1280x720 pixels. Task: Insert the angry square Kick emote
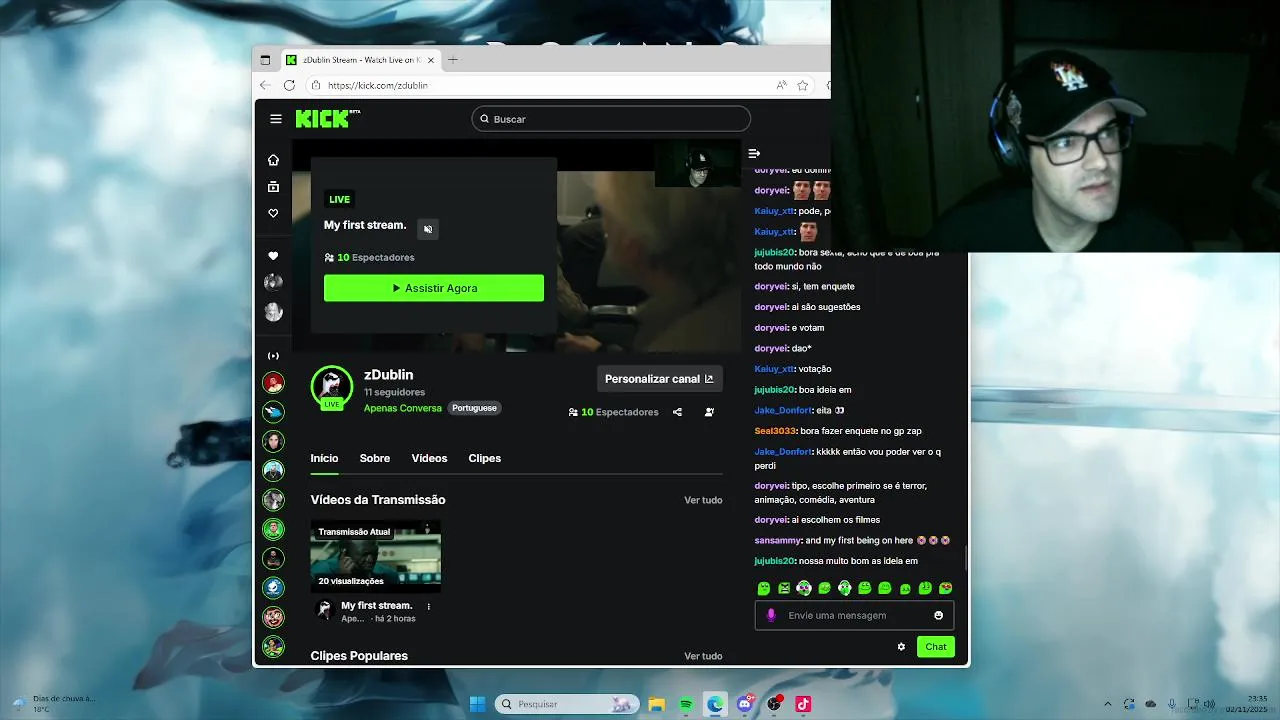tap(784, 588)
